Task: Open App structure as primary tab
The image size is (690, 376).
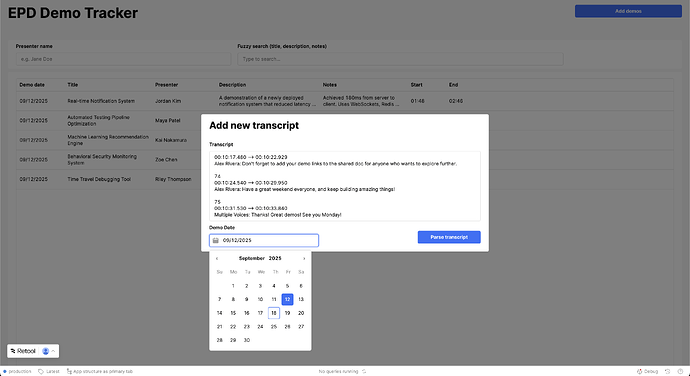Action: click(99, 372)
